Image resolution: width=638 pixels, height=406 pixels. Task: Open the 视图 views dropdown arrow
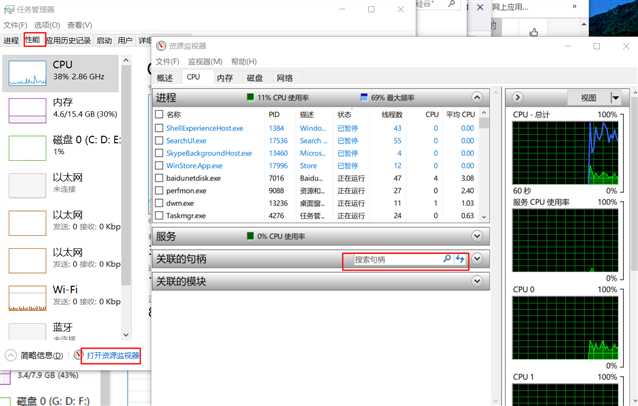click(616, 98)
